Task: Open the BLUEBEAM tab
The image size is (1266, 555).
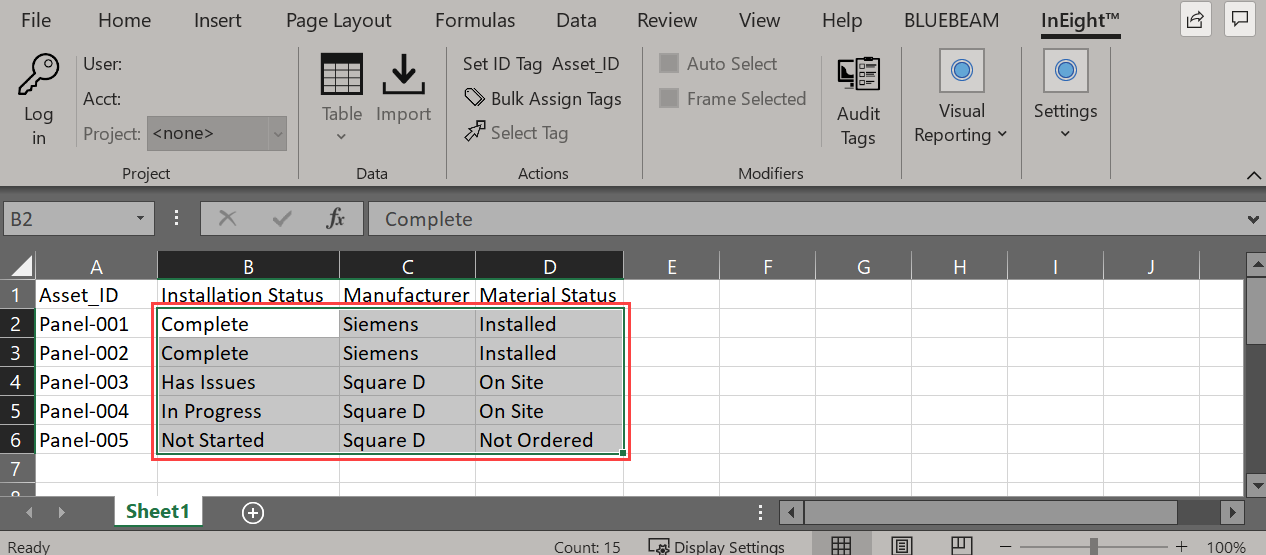Action: click(949, 20)
